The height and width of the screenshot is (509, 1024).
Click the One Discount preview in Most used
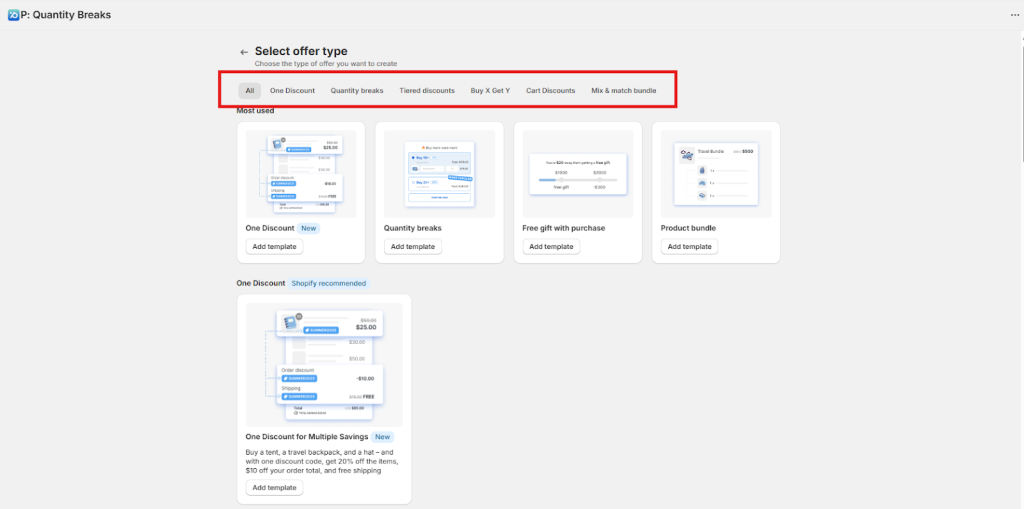coord(301,173)
